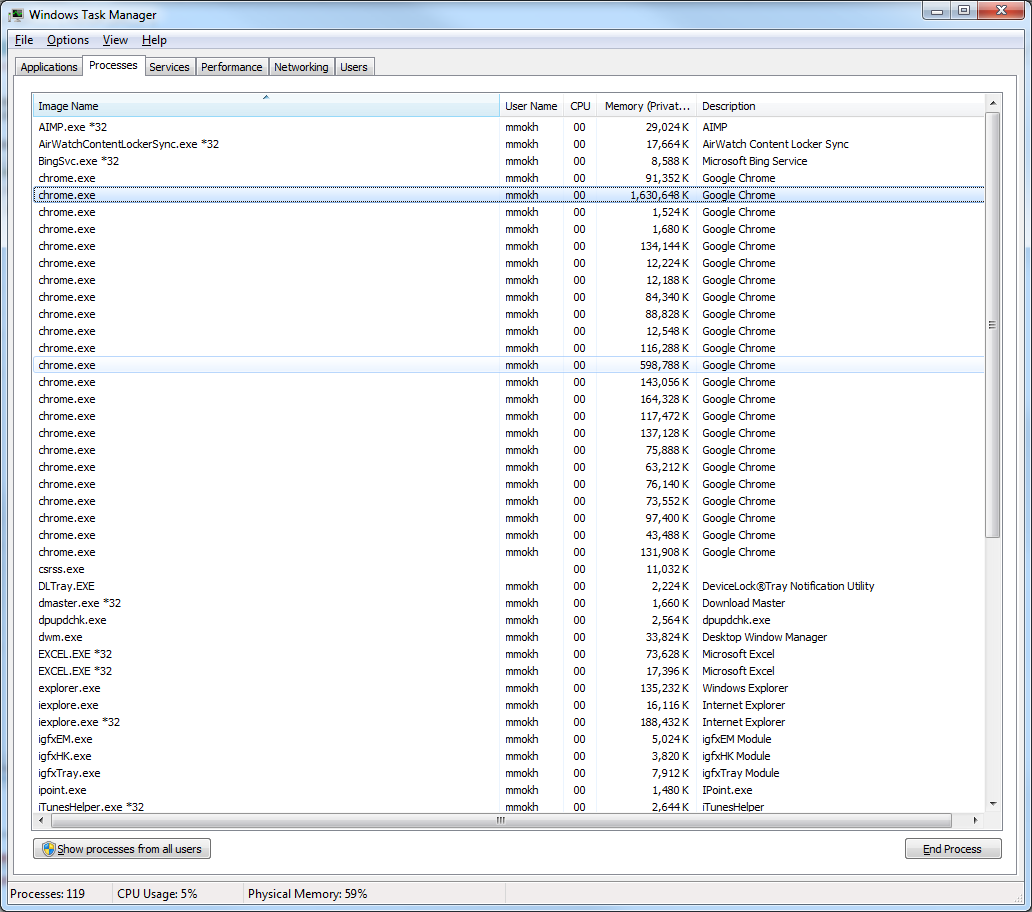Click the vertical scrollbar up arrow
Viewport: 1032px width, 912px height.
tap(993, 103)
